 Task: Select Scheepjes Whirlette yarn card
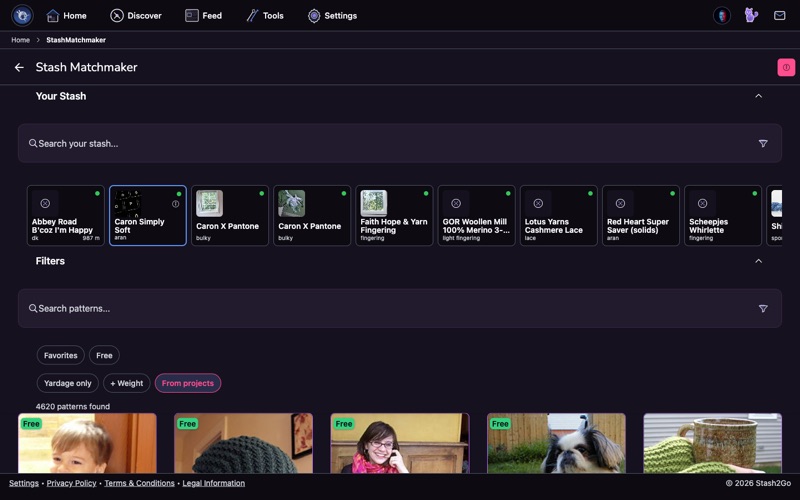click(723, 215)
